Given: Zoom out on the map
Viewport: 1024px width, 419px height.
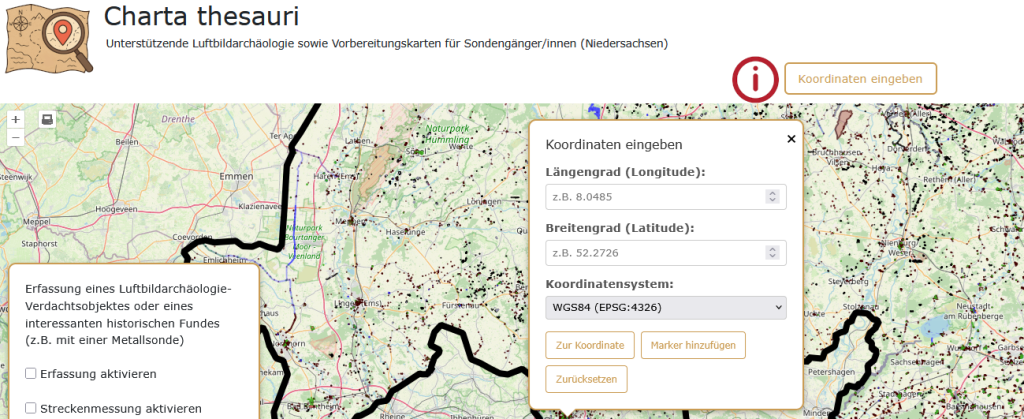Looking at the screenshot, I should pos(16,137).
